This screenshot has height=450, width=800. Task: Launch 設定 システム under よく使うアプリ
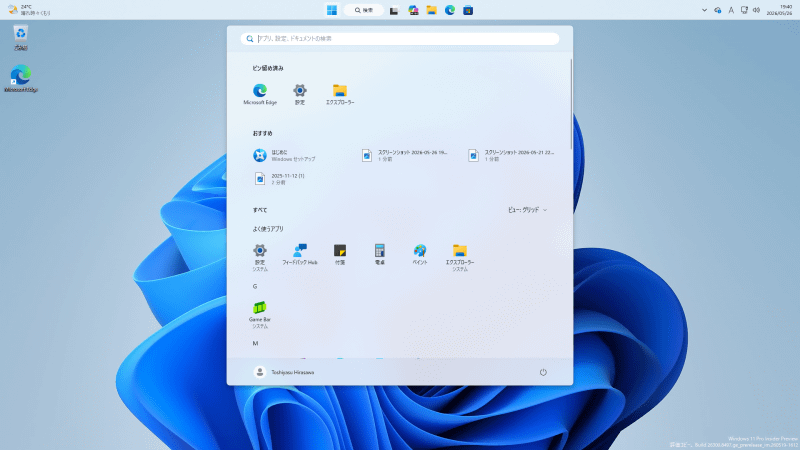[x=260, y=257]
